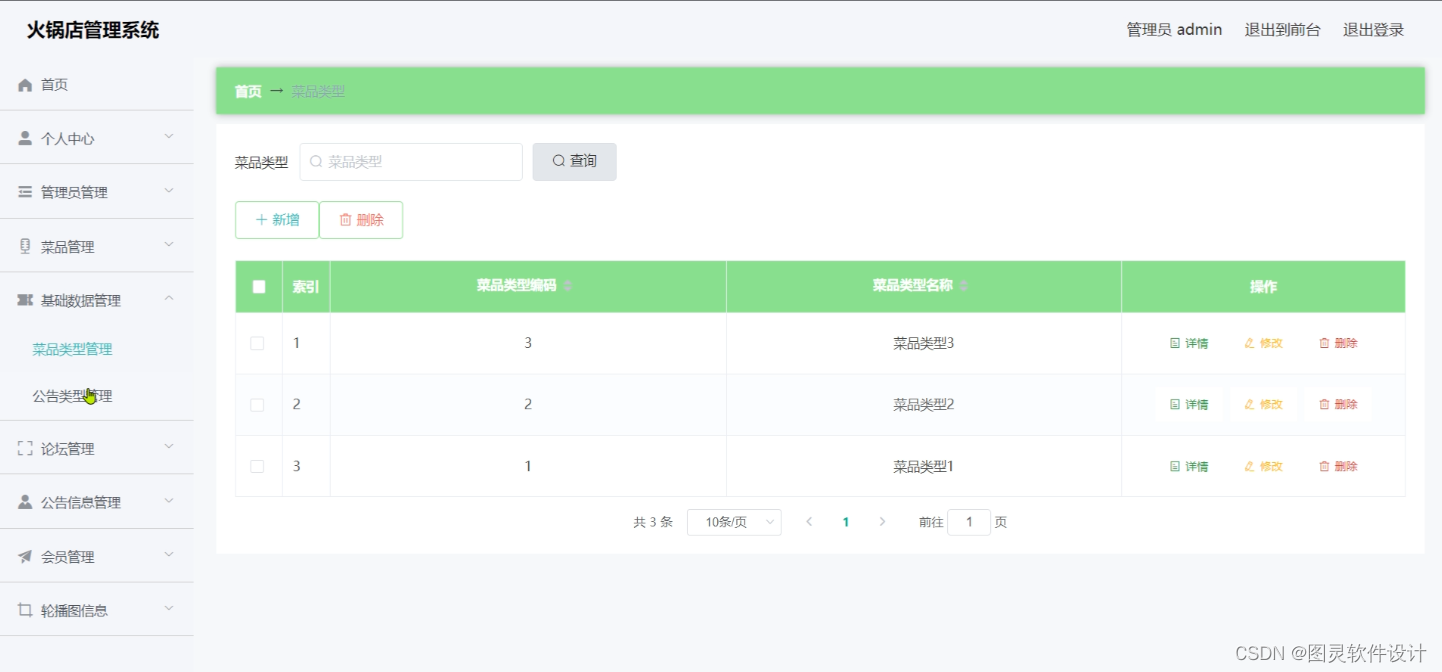The image size is (1442, 672).
Task: Check the checkbox for 菜品类型2 row
Action: [258, 404]
